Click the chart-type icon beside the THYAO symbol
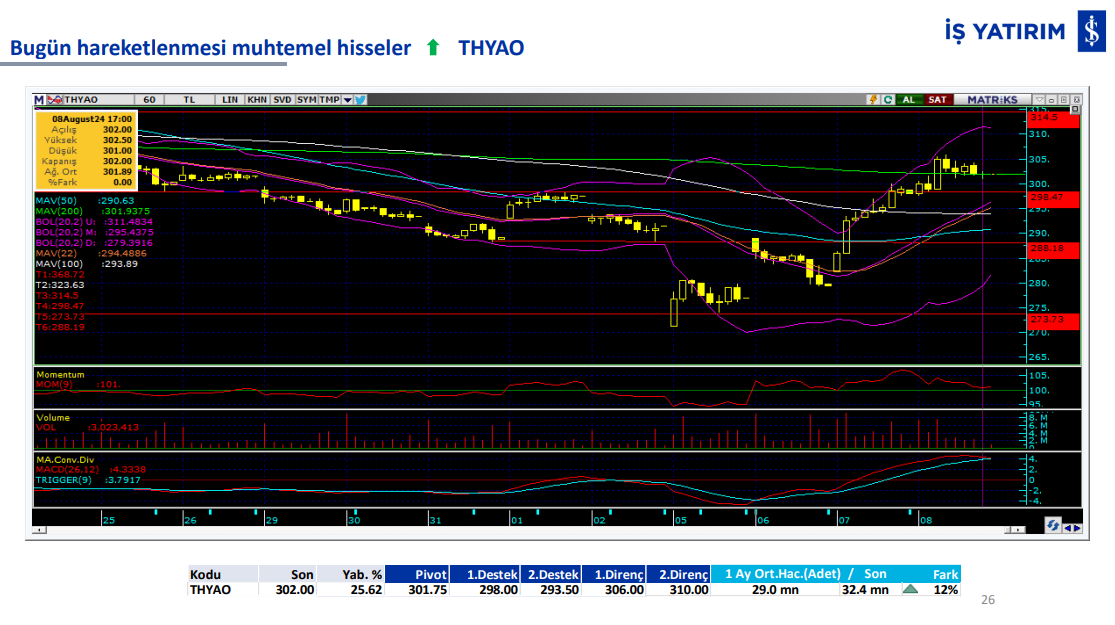 pos(55,100)
